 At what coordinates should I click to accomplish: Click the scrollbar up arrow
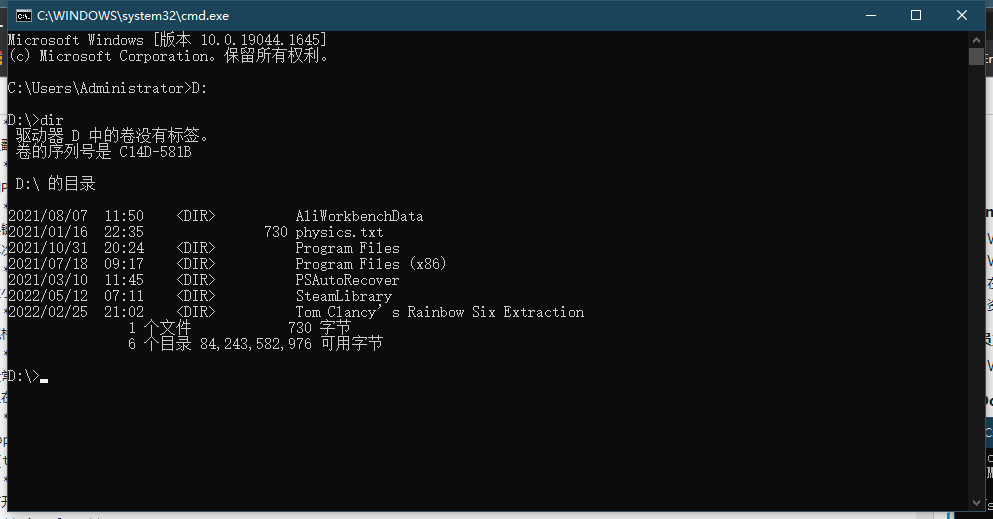(976, 39)
